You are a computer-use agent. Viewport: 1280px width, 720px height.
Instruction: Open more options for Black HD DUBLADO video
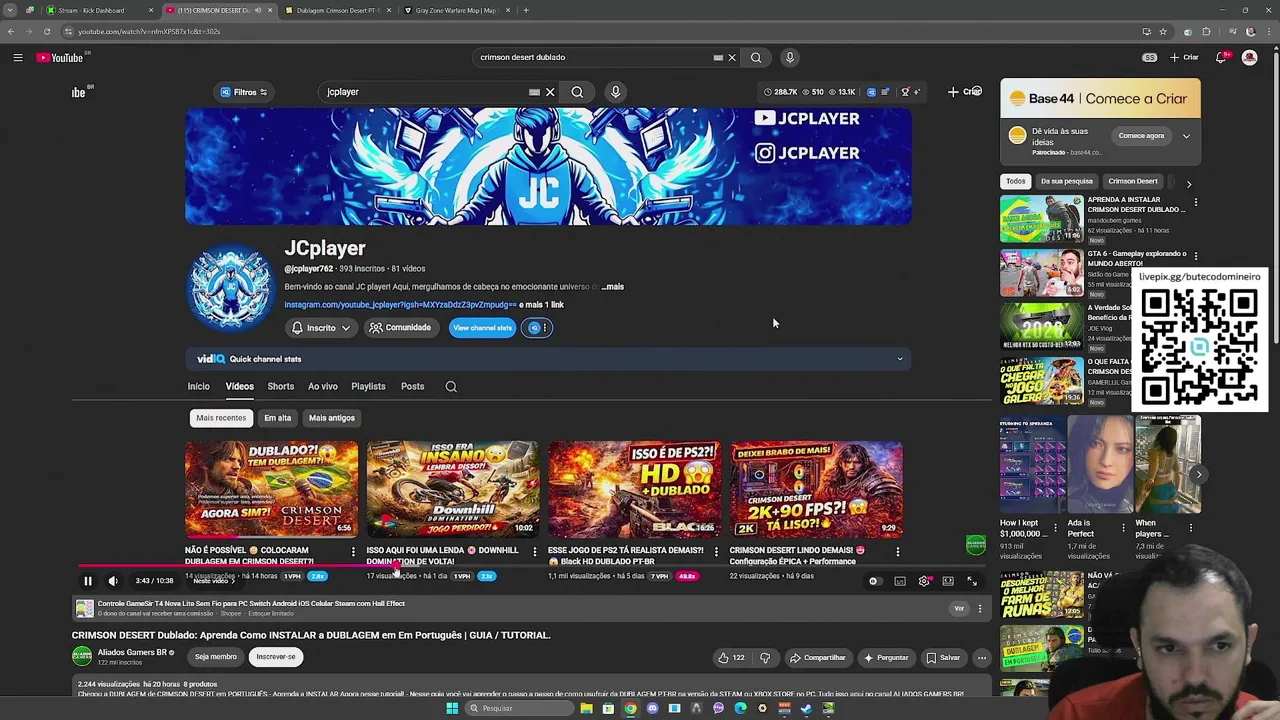716,551
